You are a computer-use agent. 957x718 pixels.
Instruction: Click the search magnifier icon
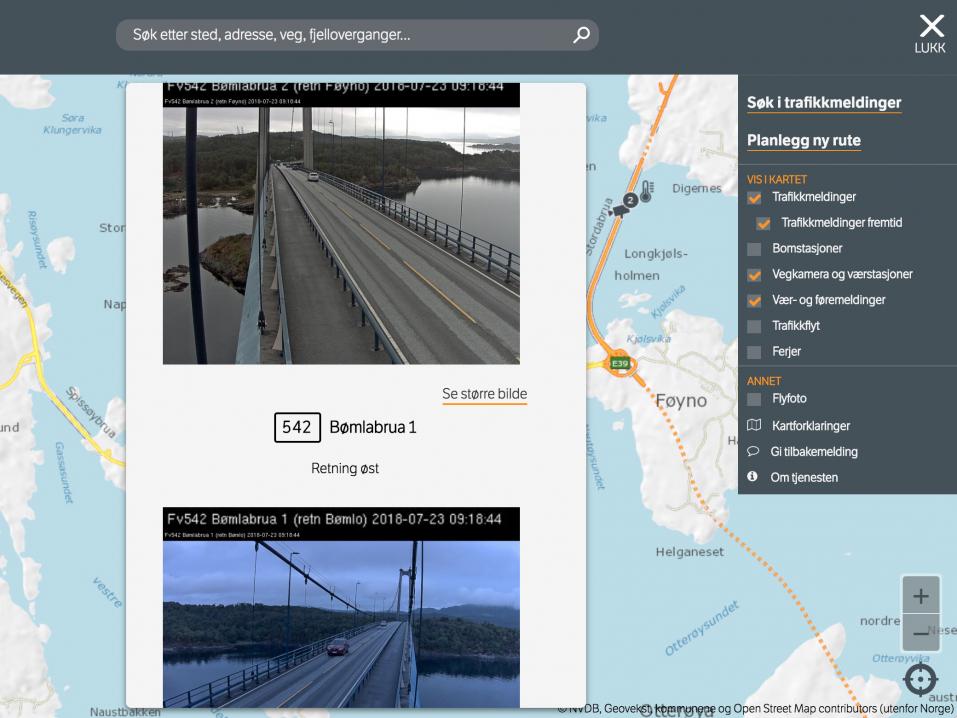click(580, 36)
